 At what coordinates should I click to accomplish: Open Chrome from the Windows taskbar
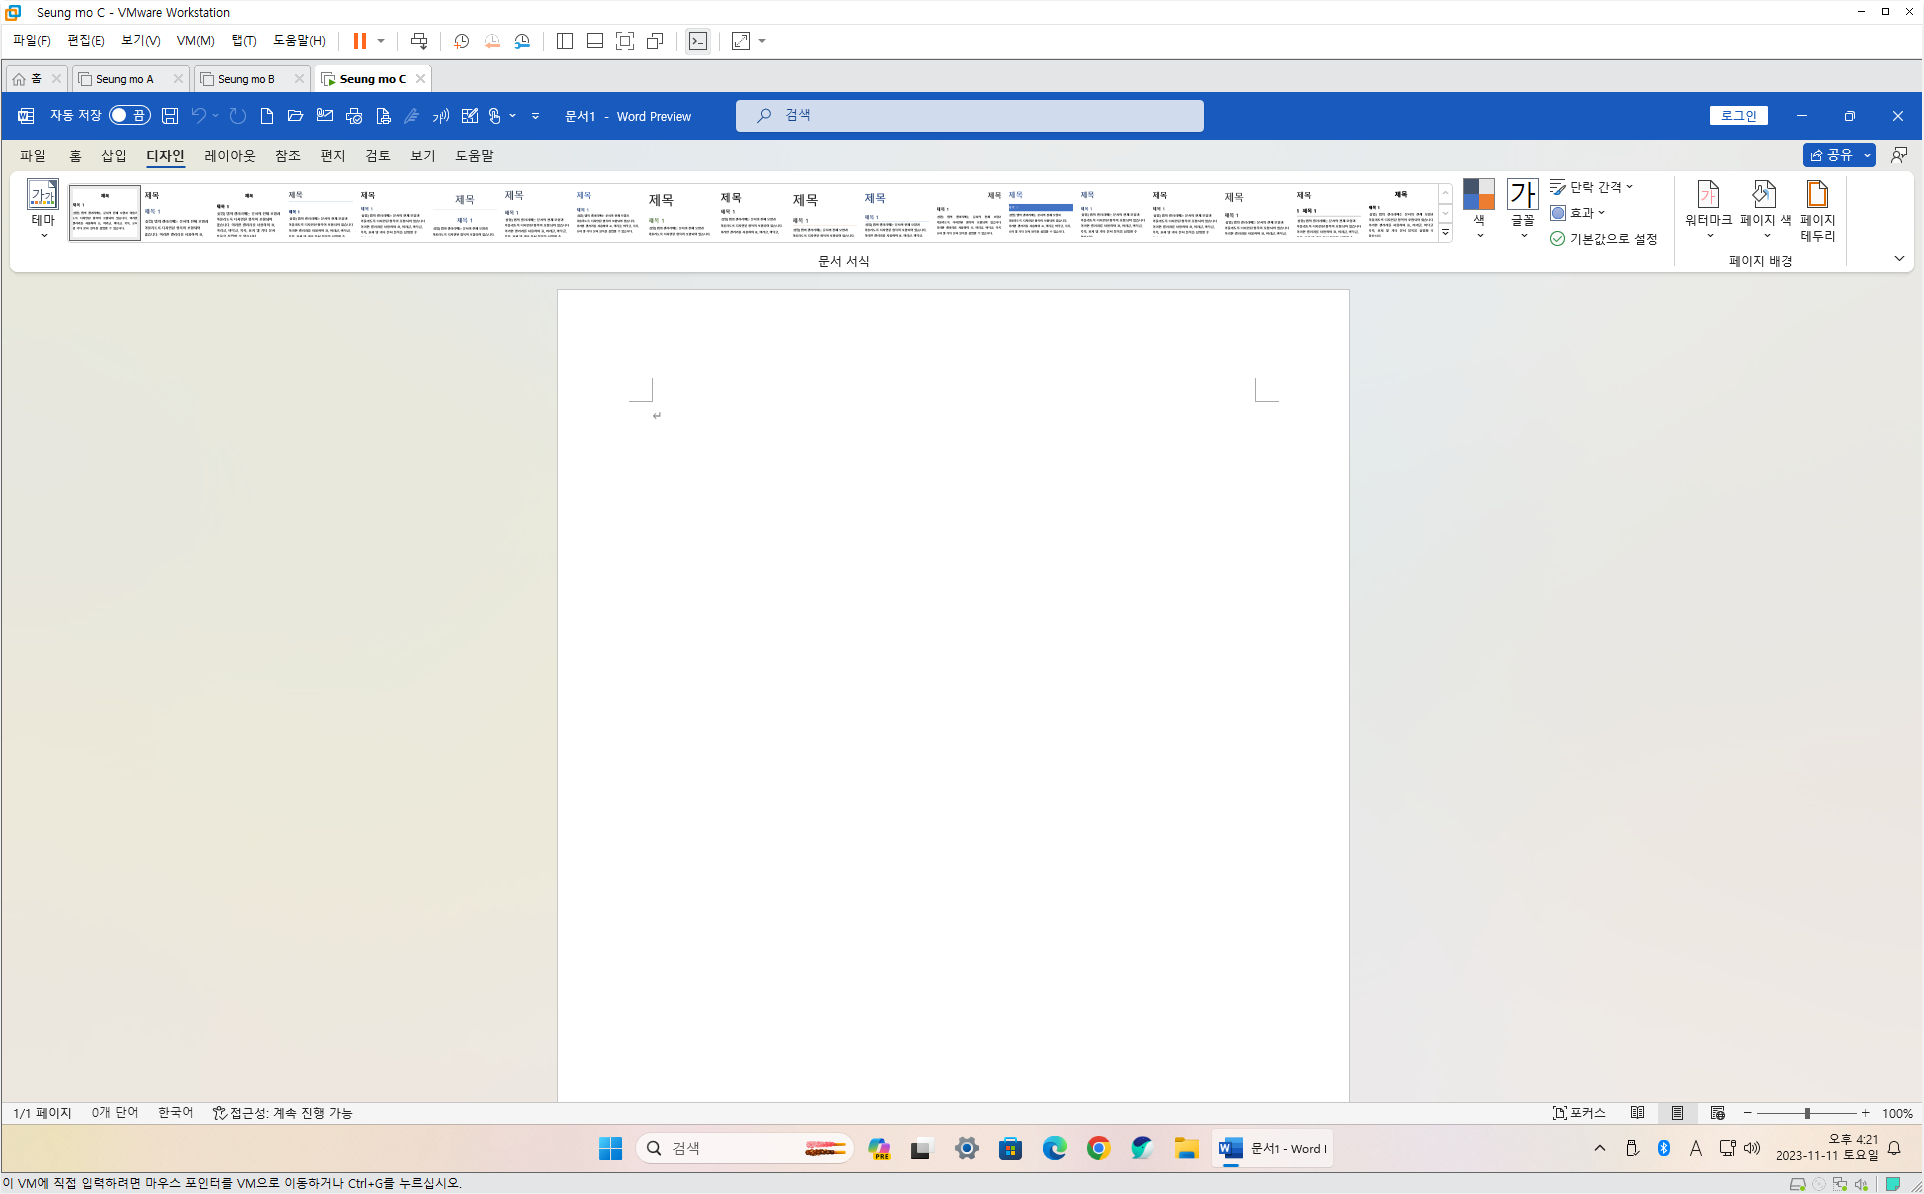pos(1098,1148)
